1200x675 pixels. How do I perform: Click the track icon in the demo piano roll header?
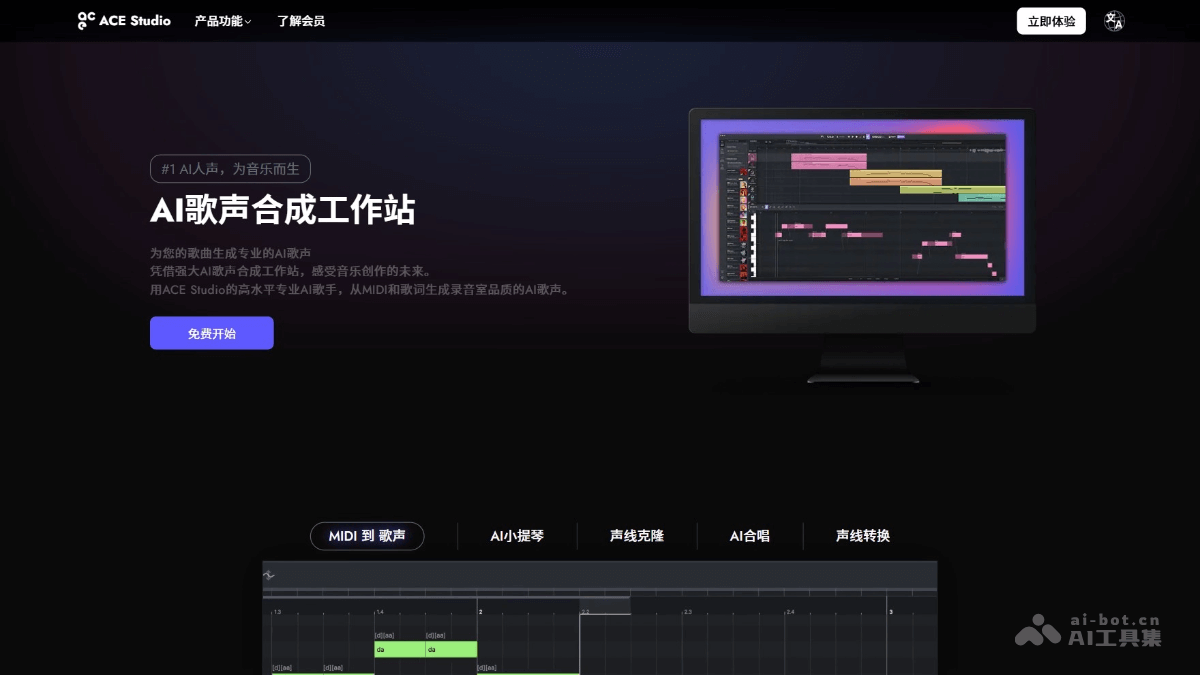[x=270, y=574]
